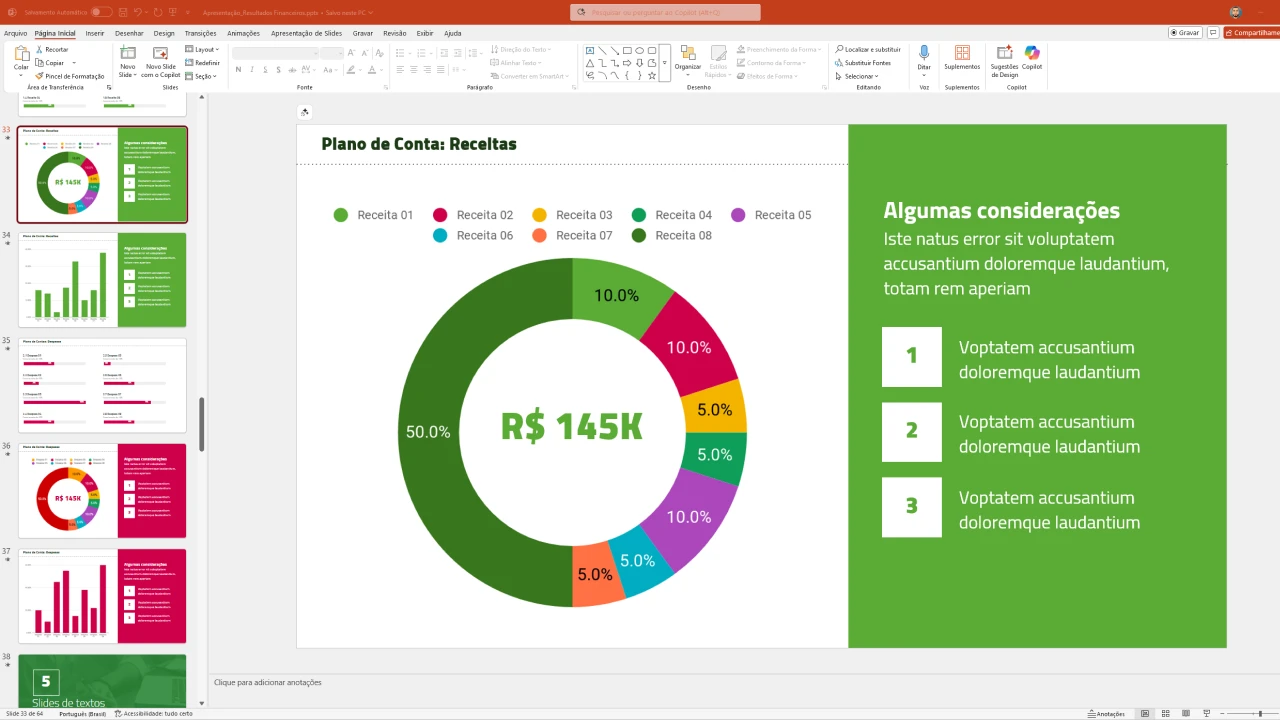1280x720 pixels.
Task: Toggle the Salvamento Automático switch
Action: click(101, 12)
